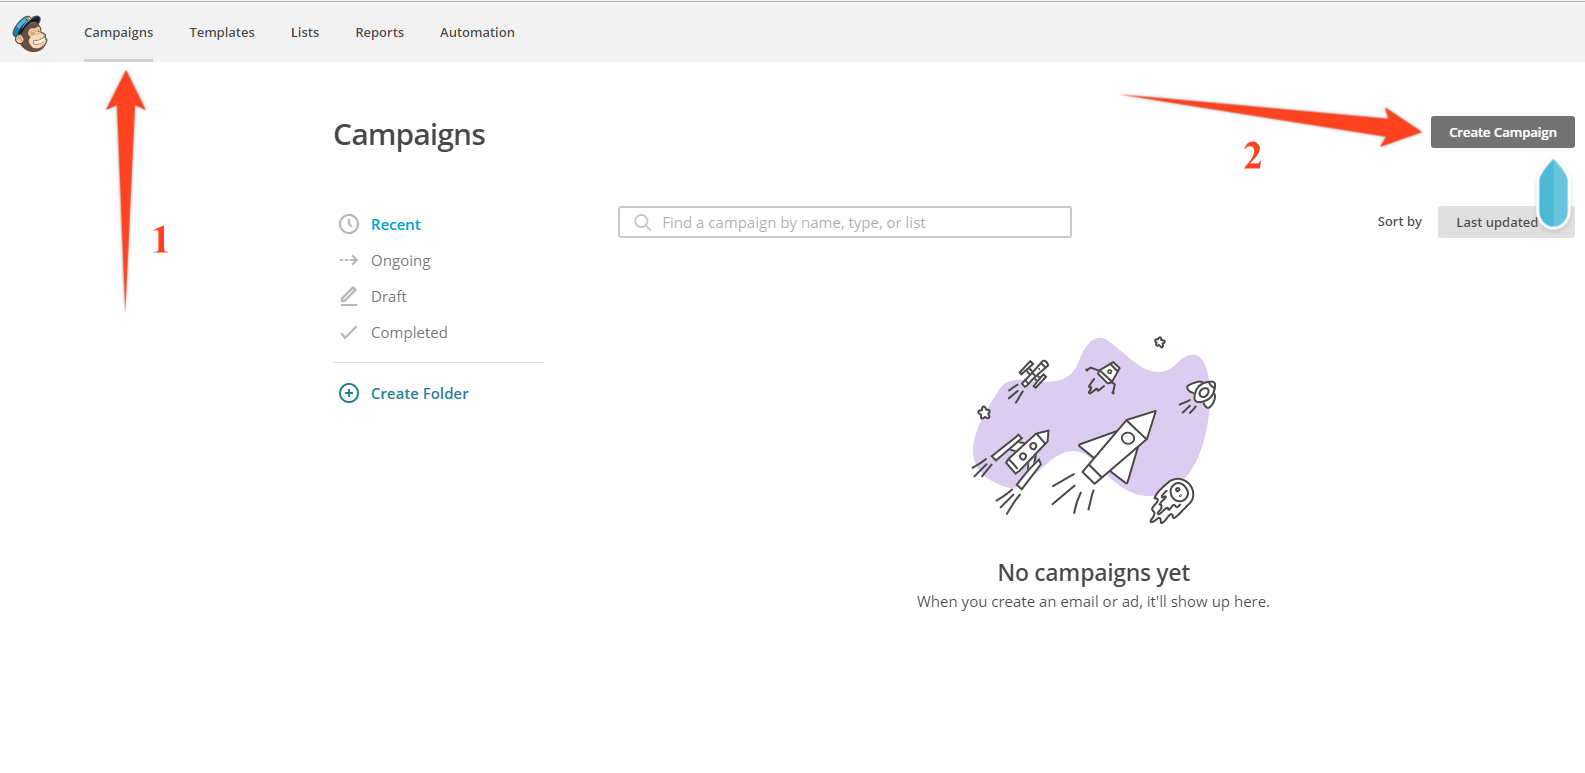Viewport: 1585px width, 773px height.
Task: Click the "Sort by" label
Action: pos(1399,221)
